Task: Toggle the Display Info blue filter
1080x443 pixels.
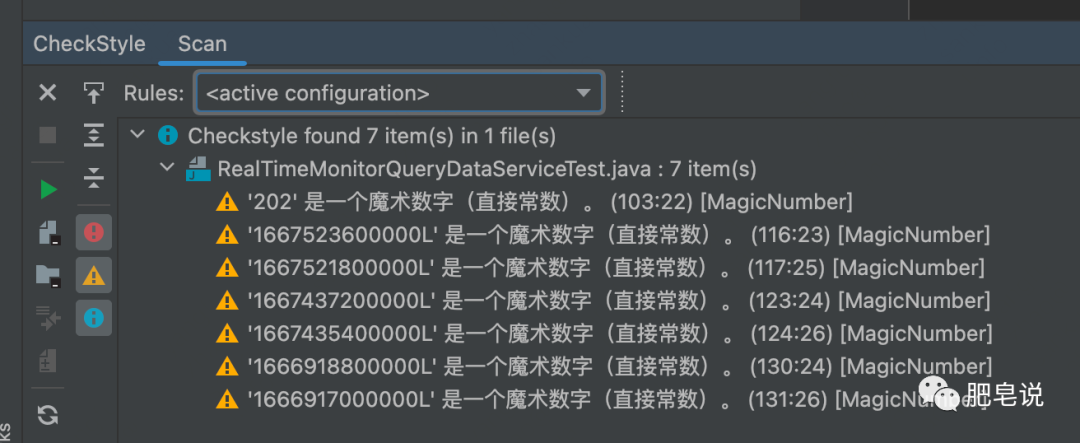Action: point(94,317)
